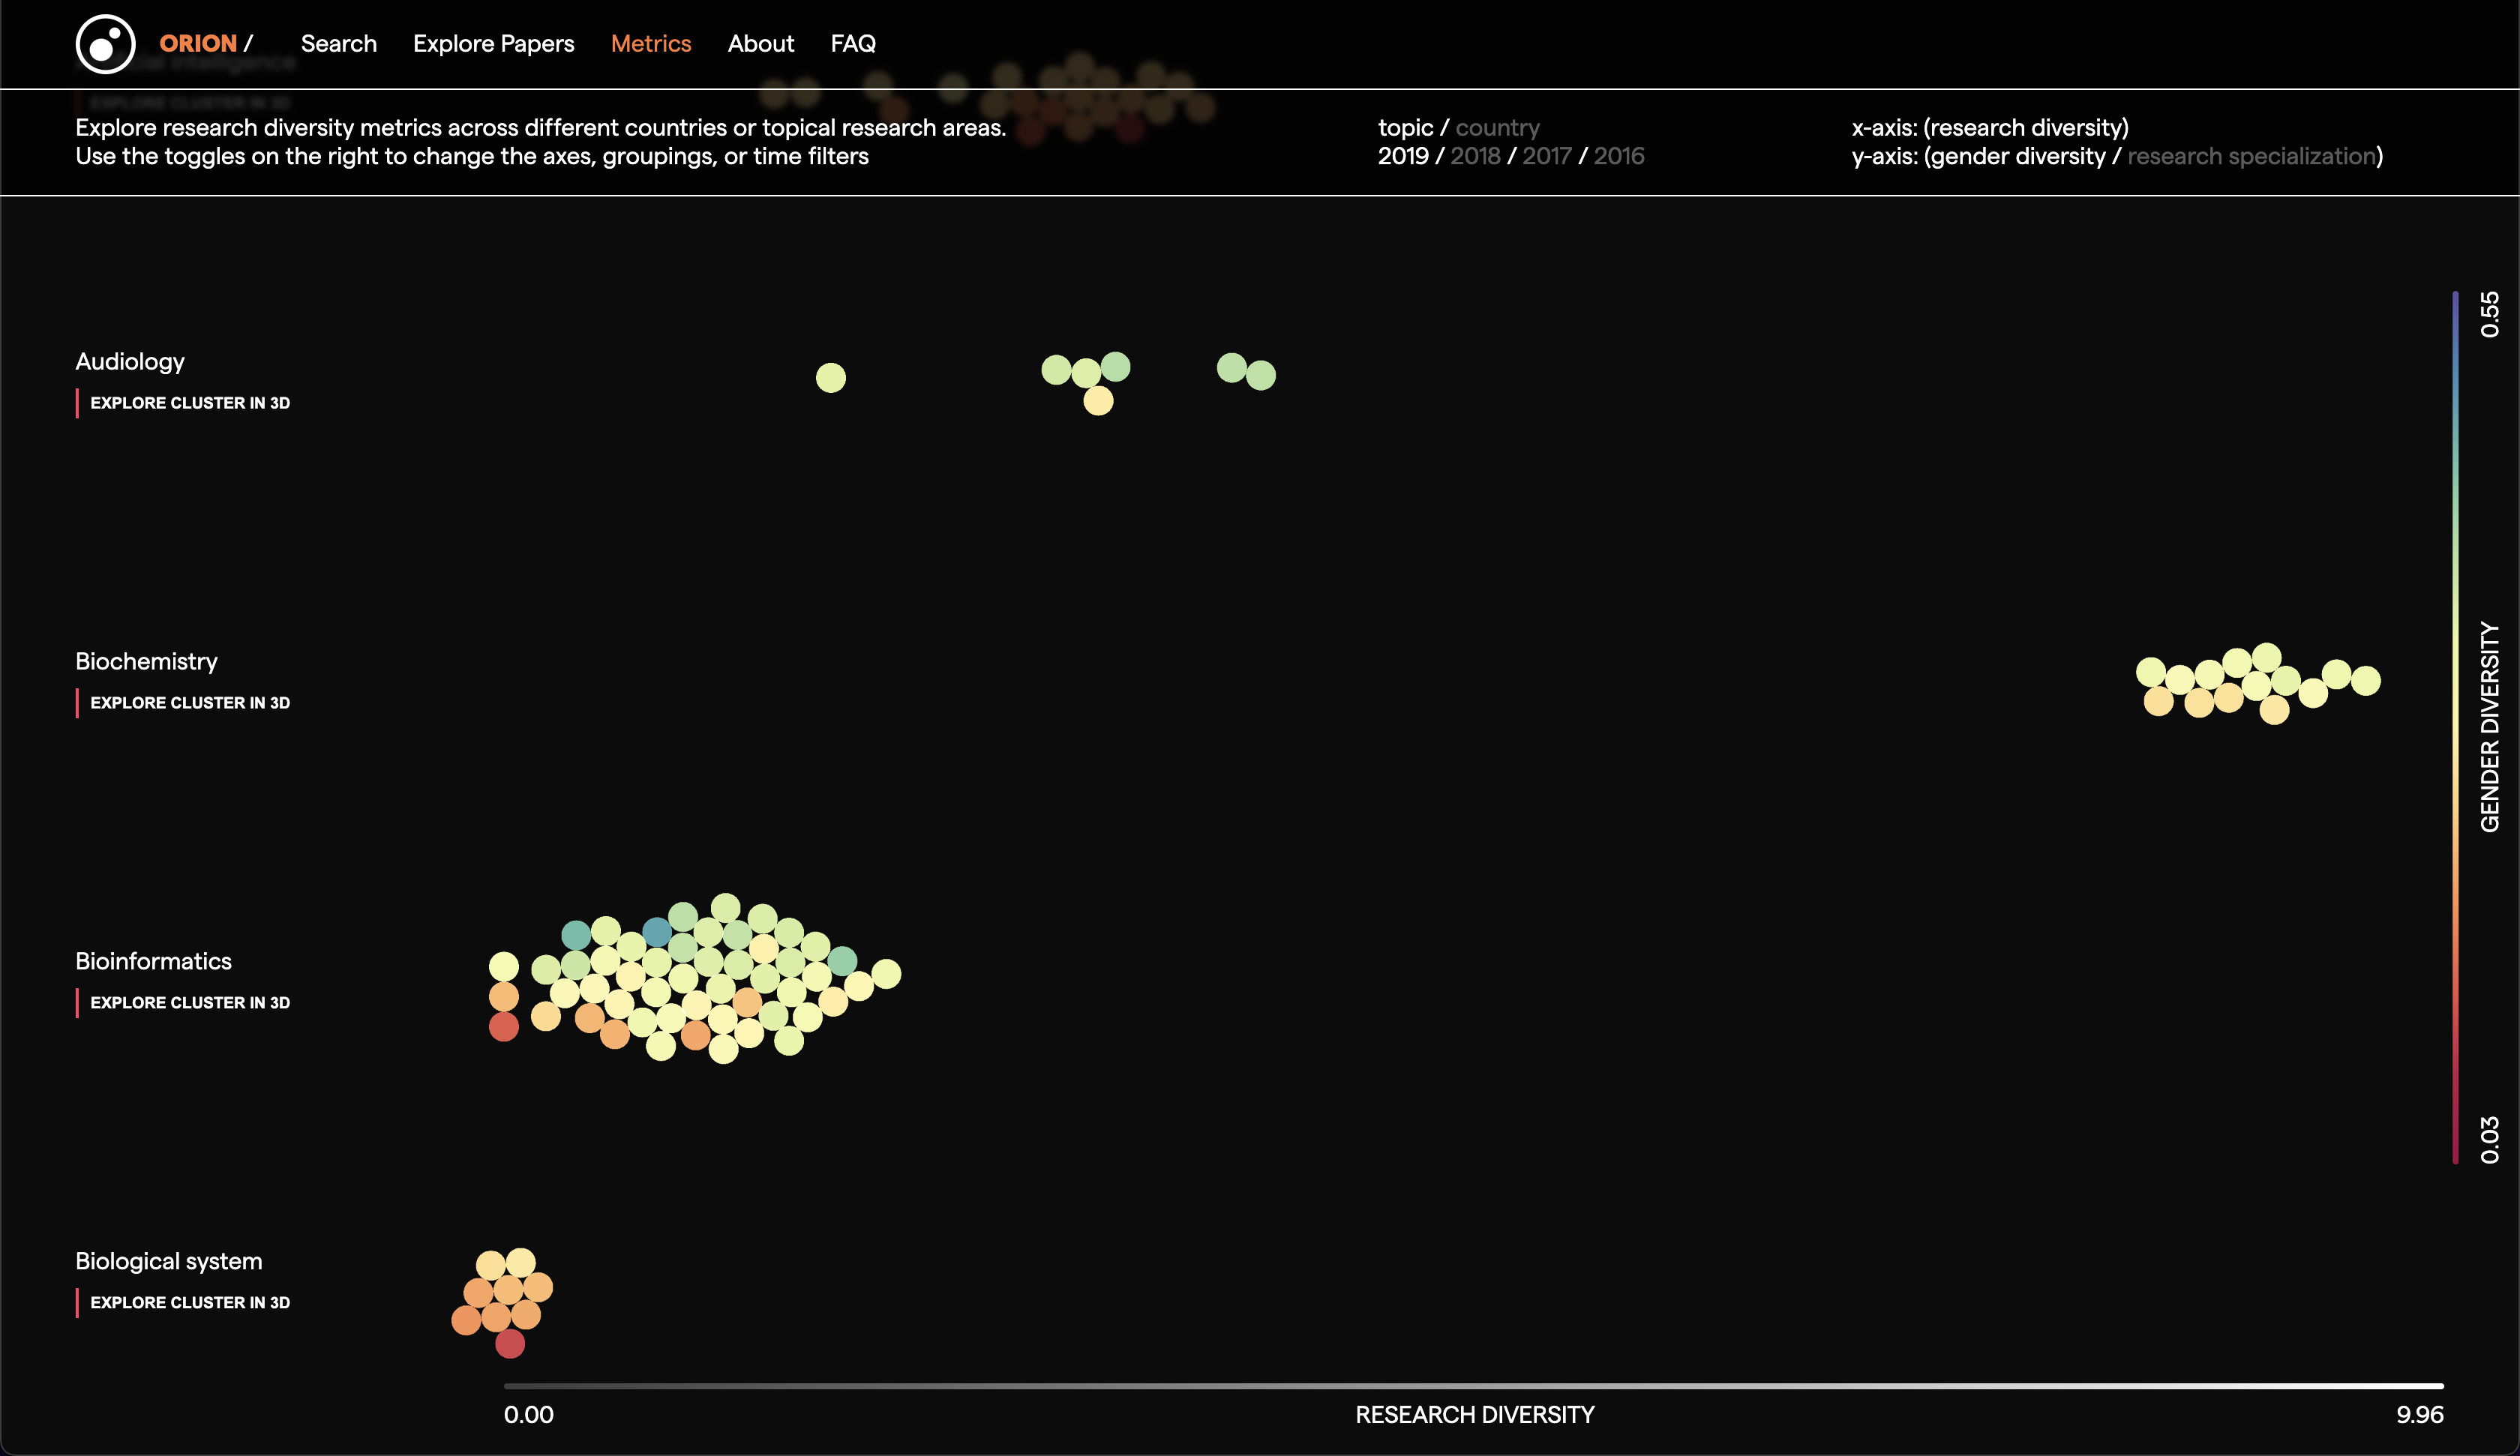
Task: Select the rightmost Biochemistry data bubble
Action: (2365, 681)
